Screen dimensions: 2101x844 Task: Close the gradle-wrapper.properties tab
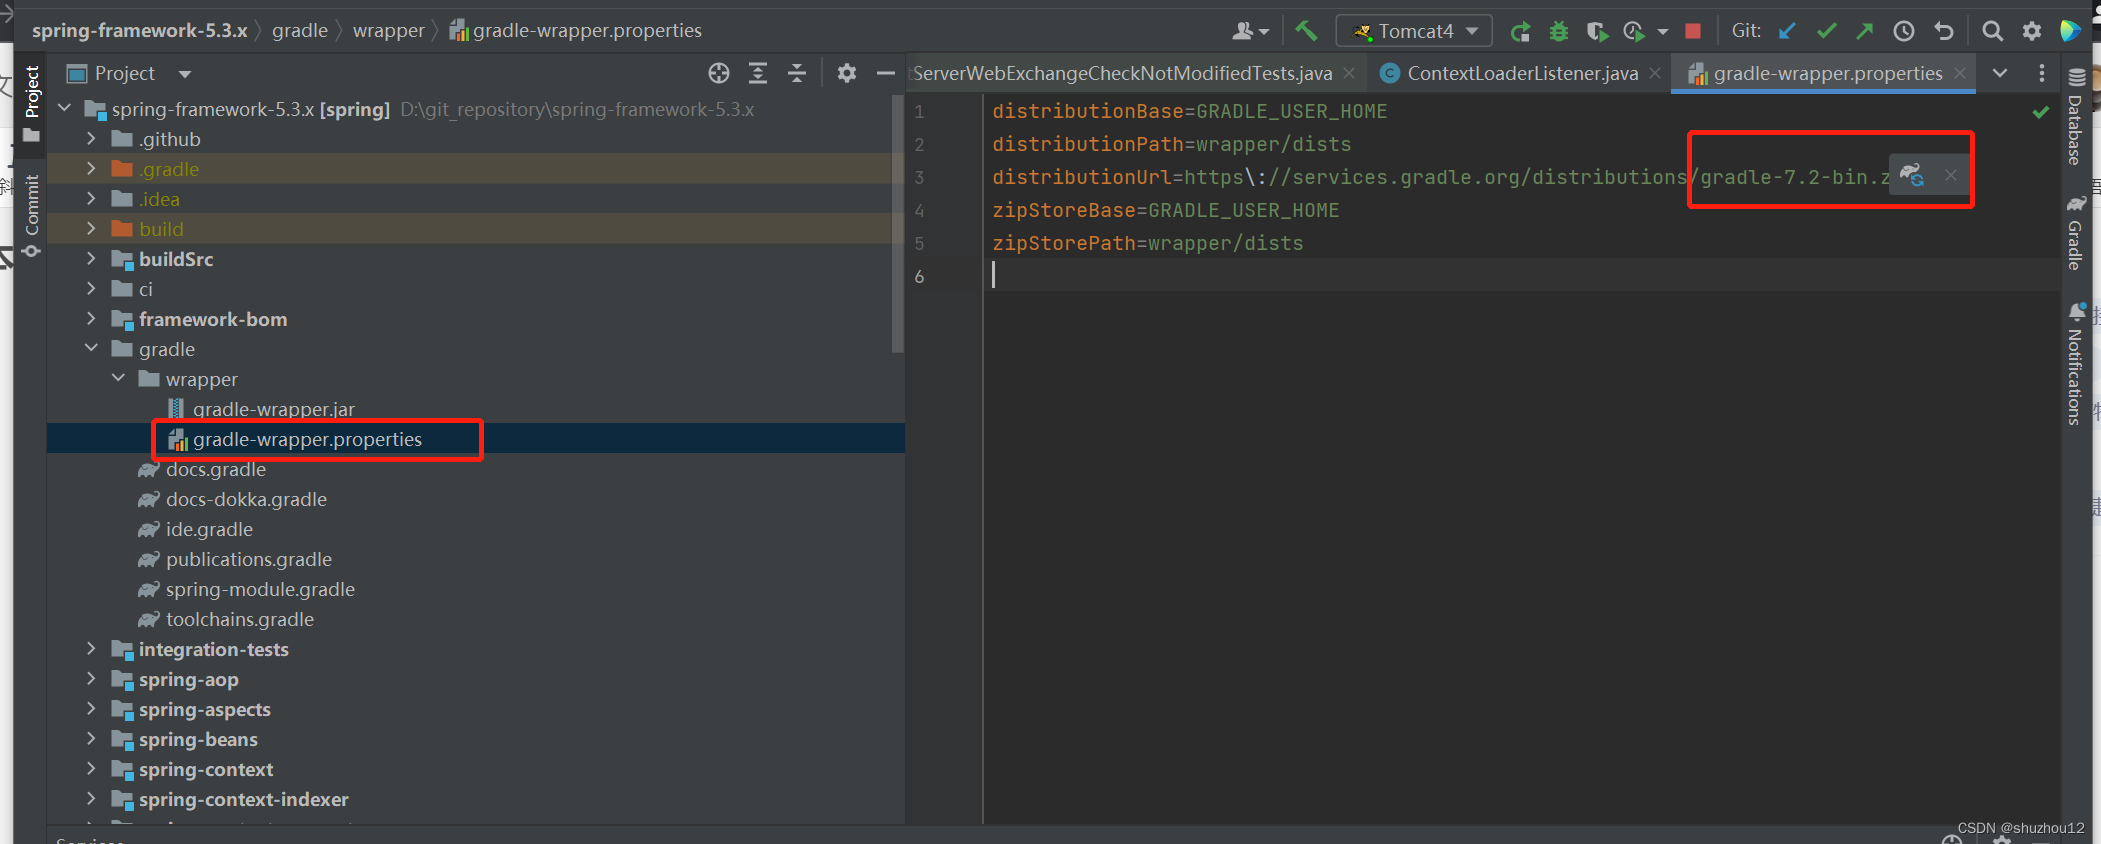(1960, 73)
